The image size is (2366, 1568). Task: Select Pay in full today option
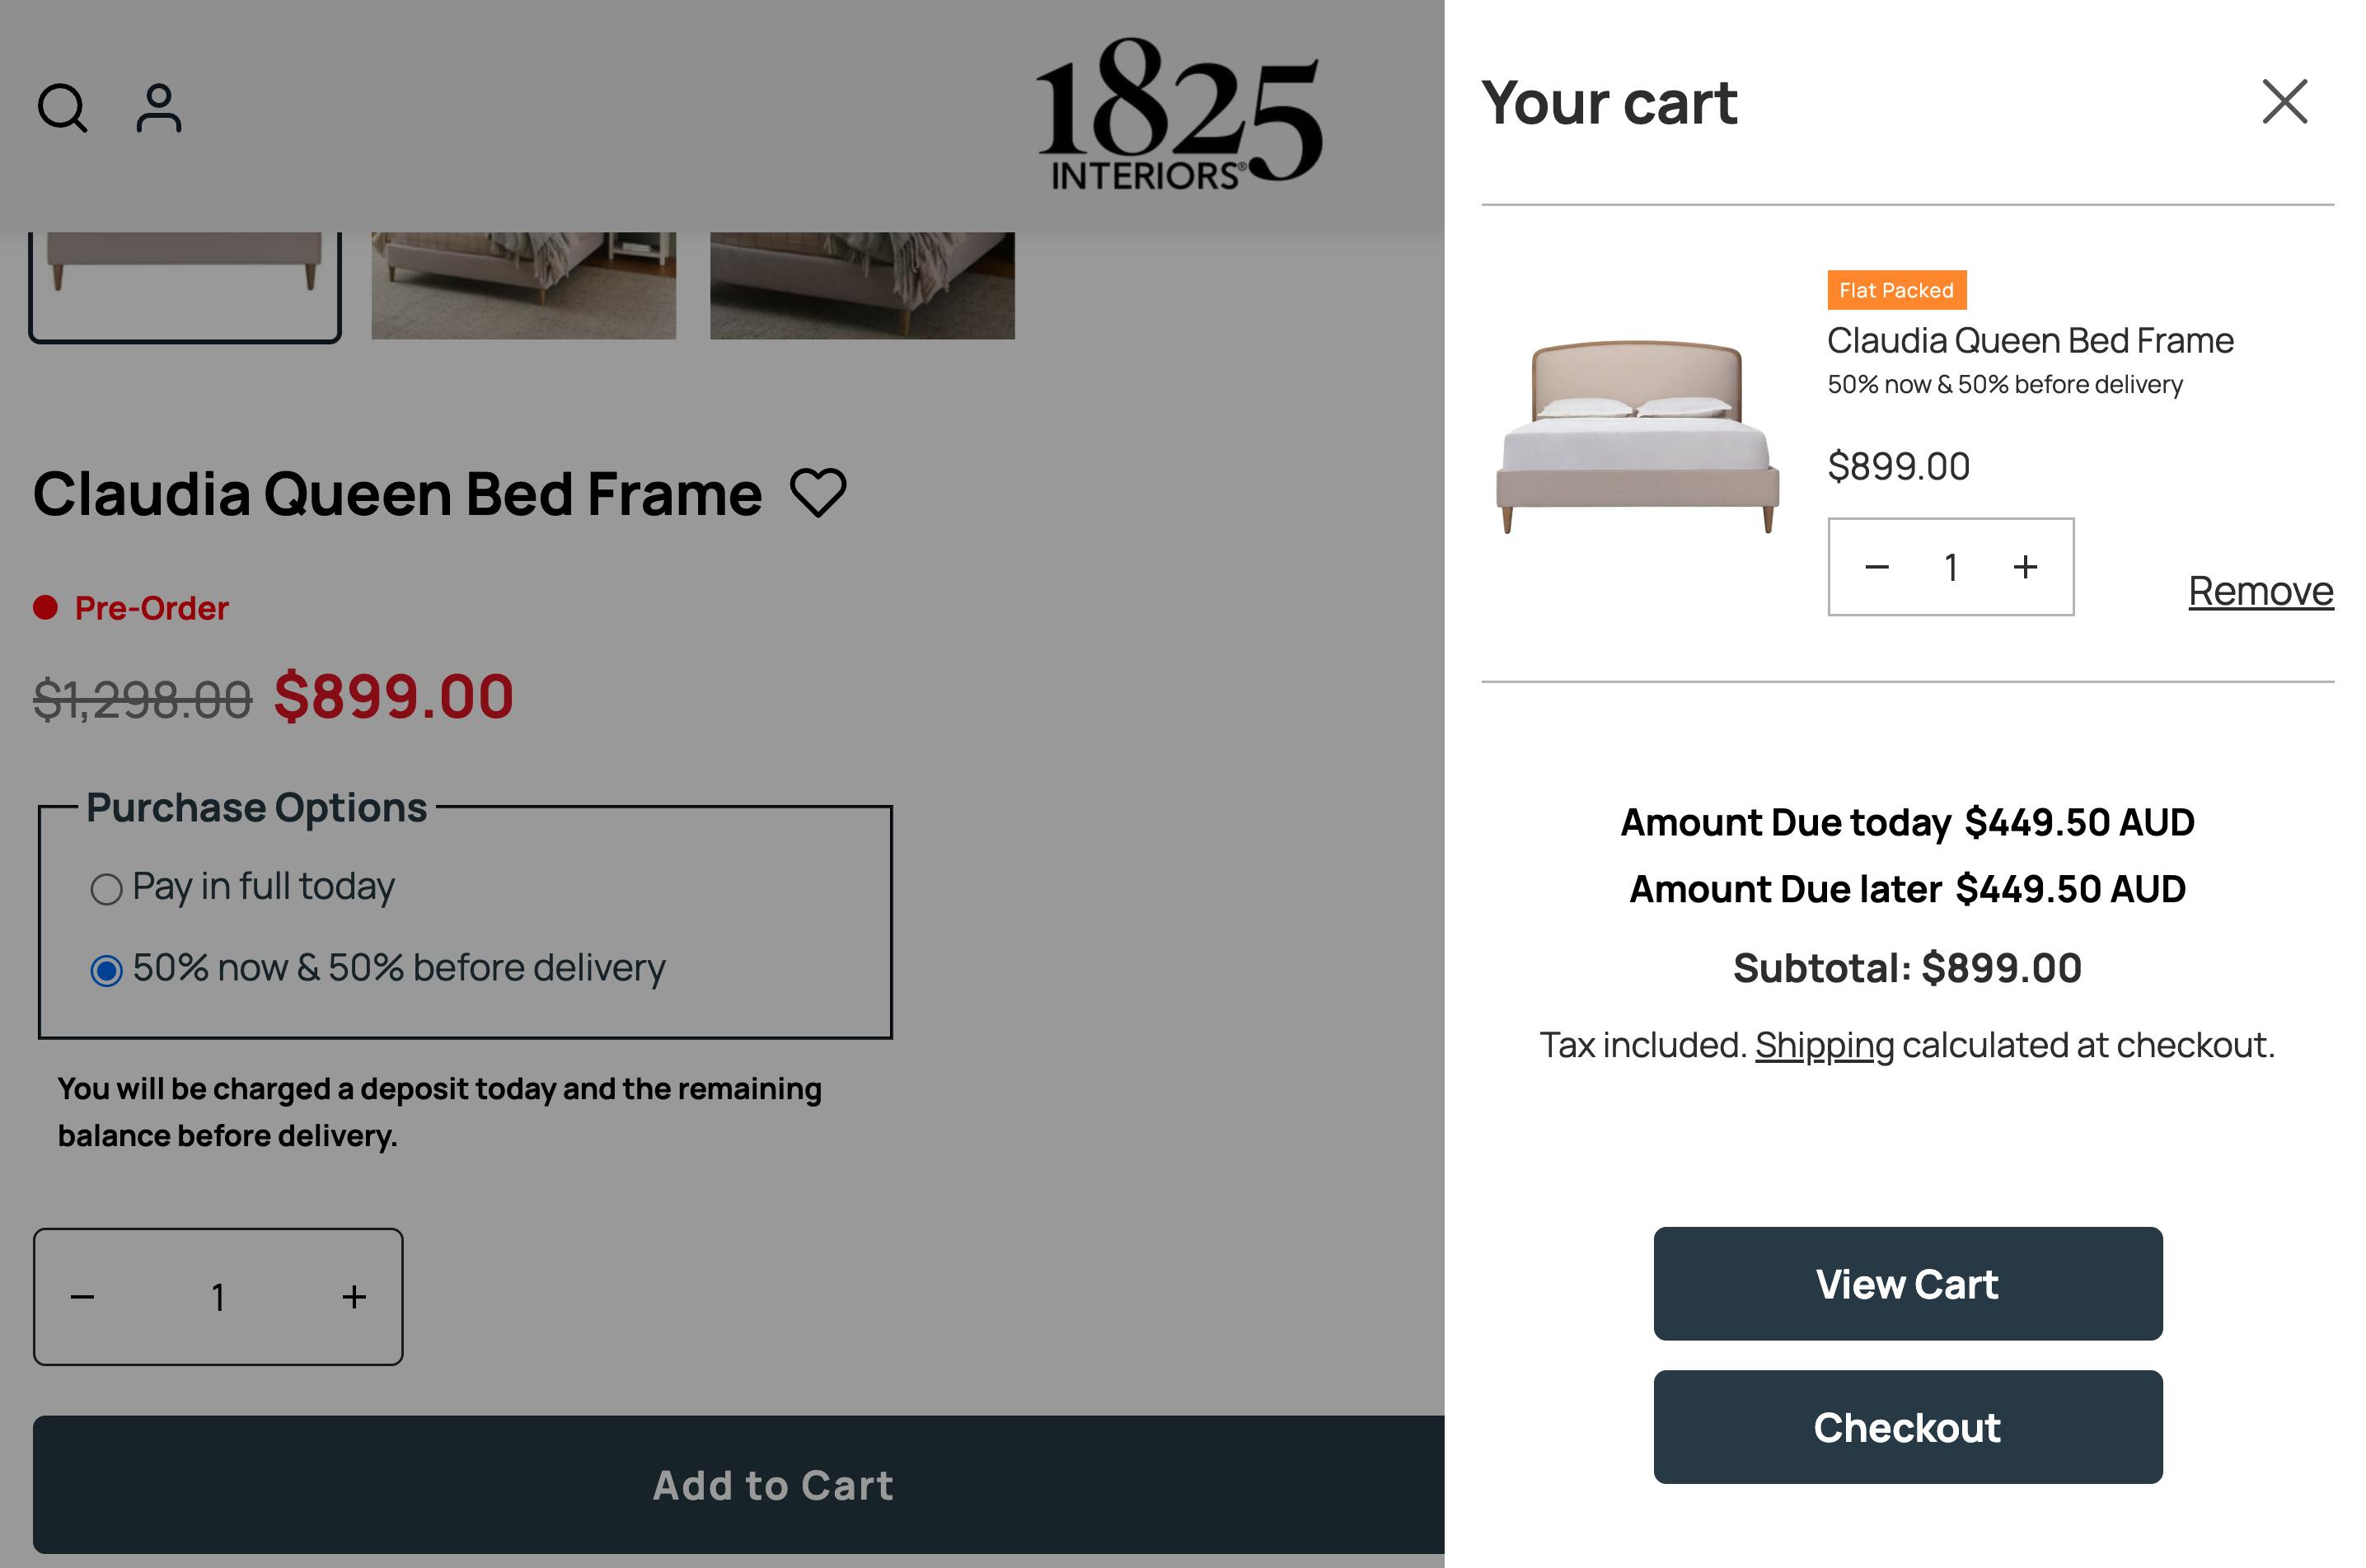[x=107, y=889]
